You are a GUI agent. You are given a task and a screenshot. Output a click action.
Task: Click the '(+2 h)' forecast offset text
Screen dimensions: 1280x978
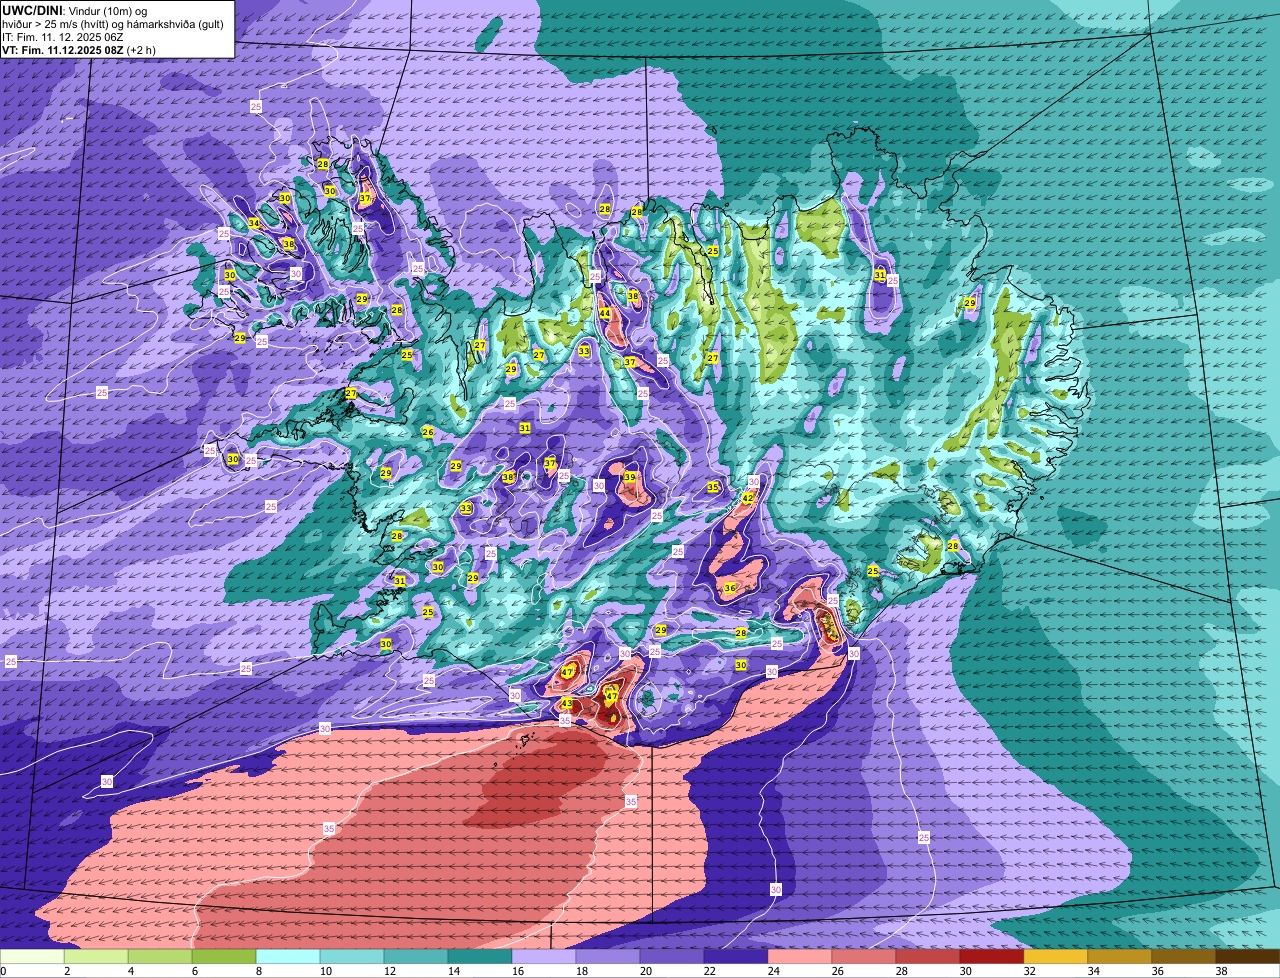click(142, 49)
